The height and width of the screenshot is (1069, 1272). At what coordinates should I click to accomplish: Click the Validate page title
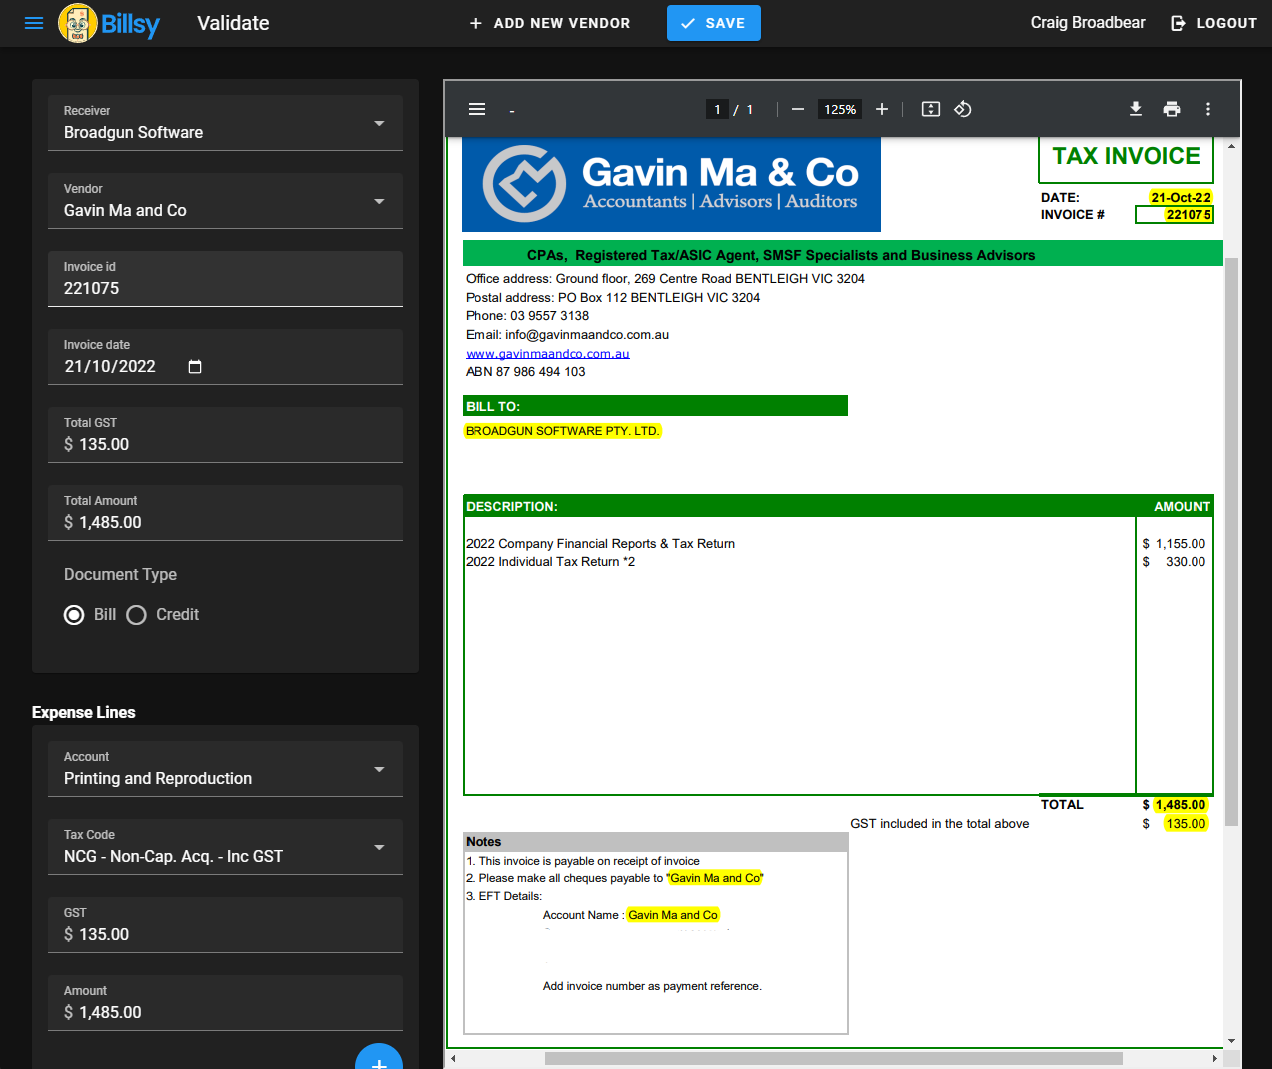[233, 23]
